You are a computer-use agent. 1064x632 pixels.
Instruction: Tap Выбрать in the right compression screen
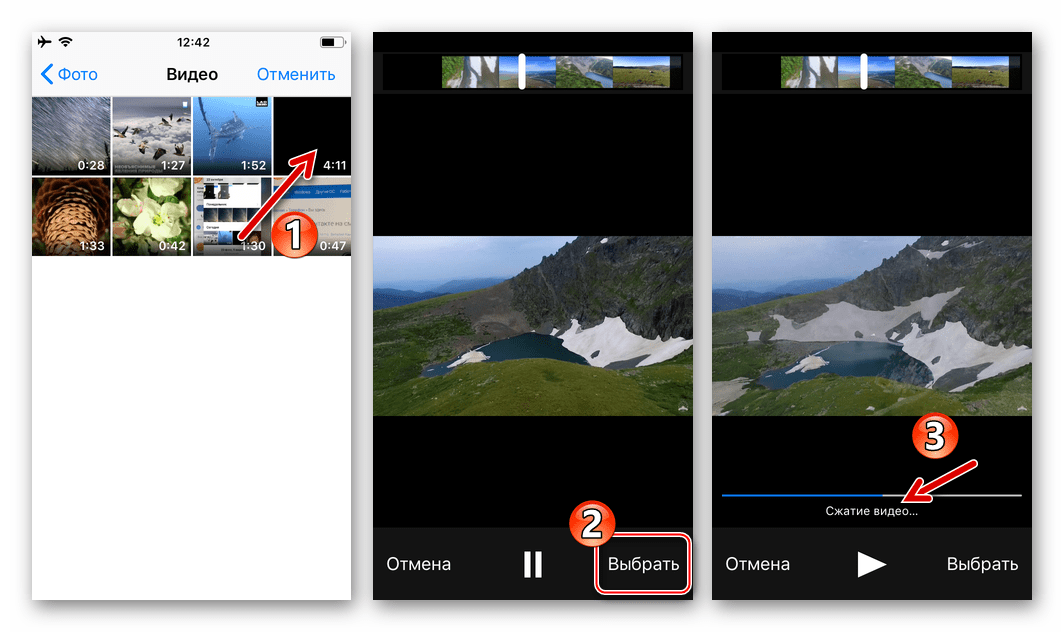pyautogui.click(x=982, y=564)
